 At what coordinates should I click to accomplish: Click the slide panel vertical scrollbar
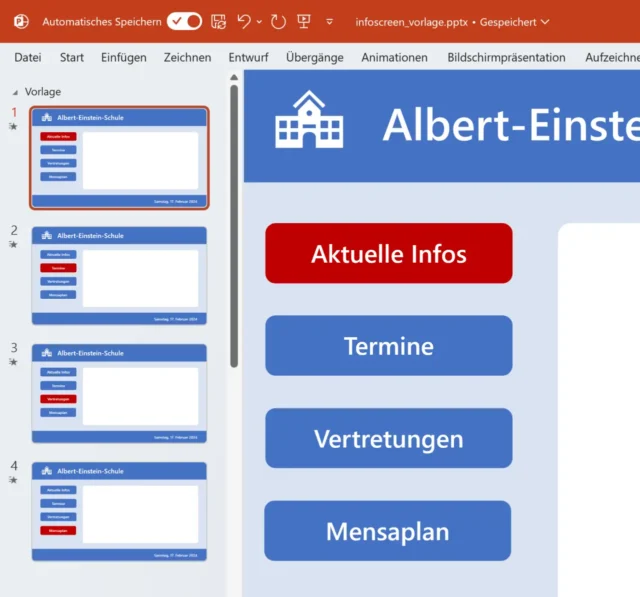[x=234, y=220]
